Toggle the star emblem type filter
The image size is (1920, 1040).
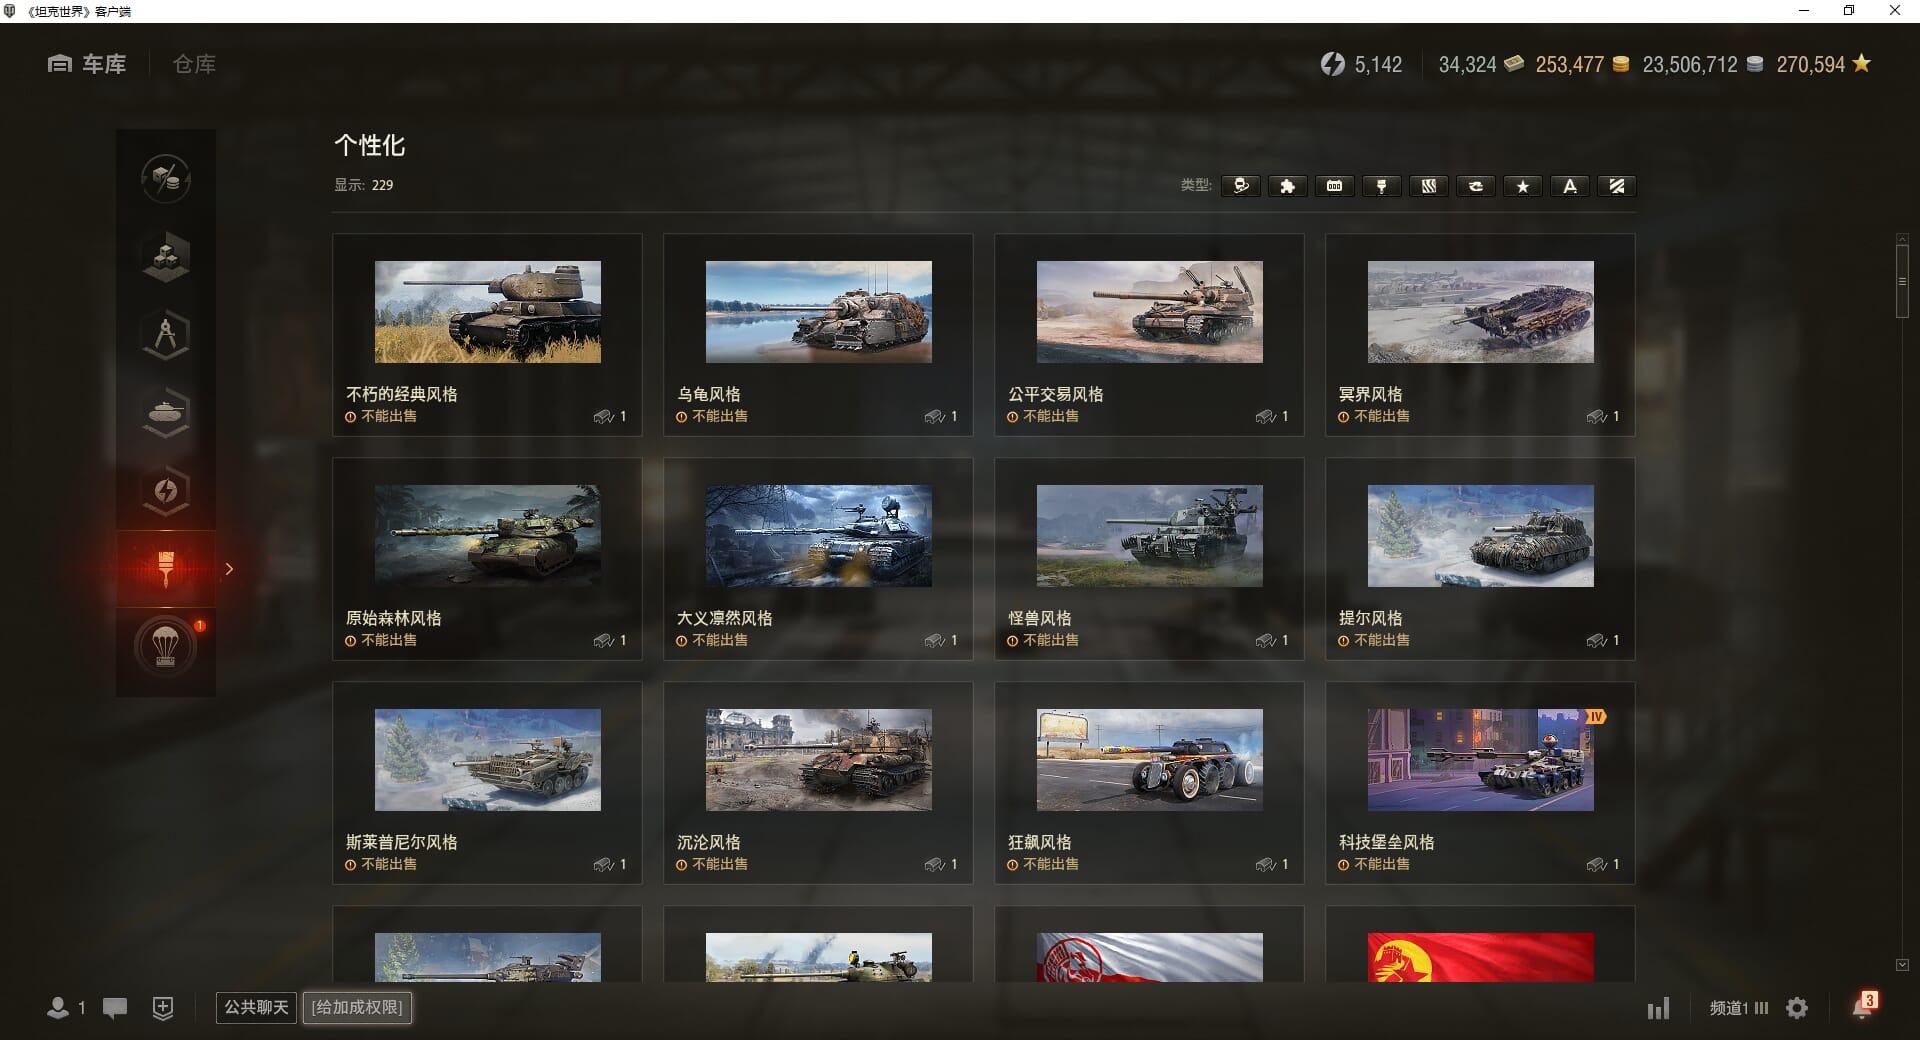point(1522,186)
